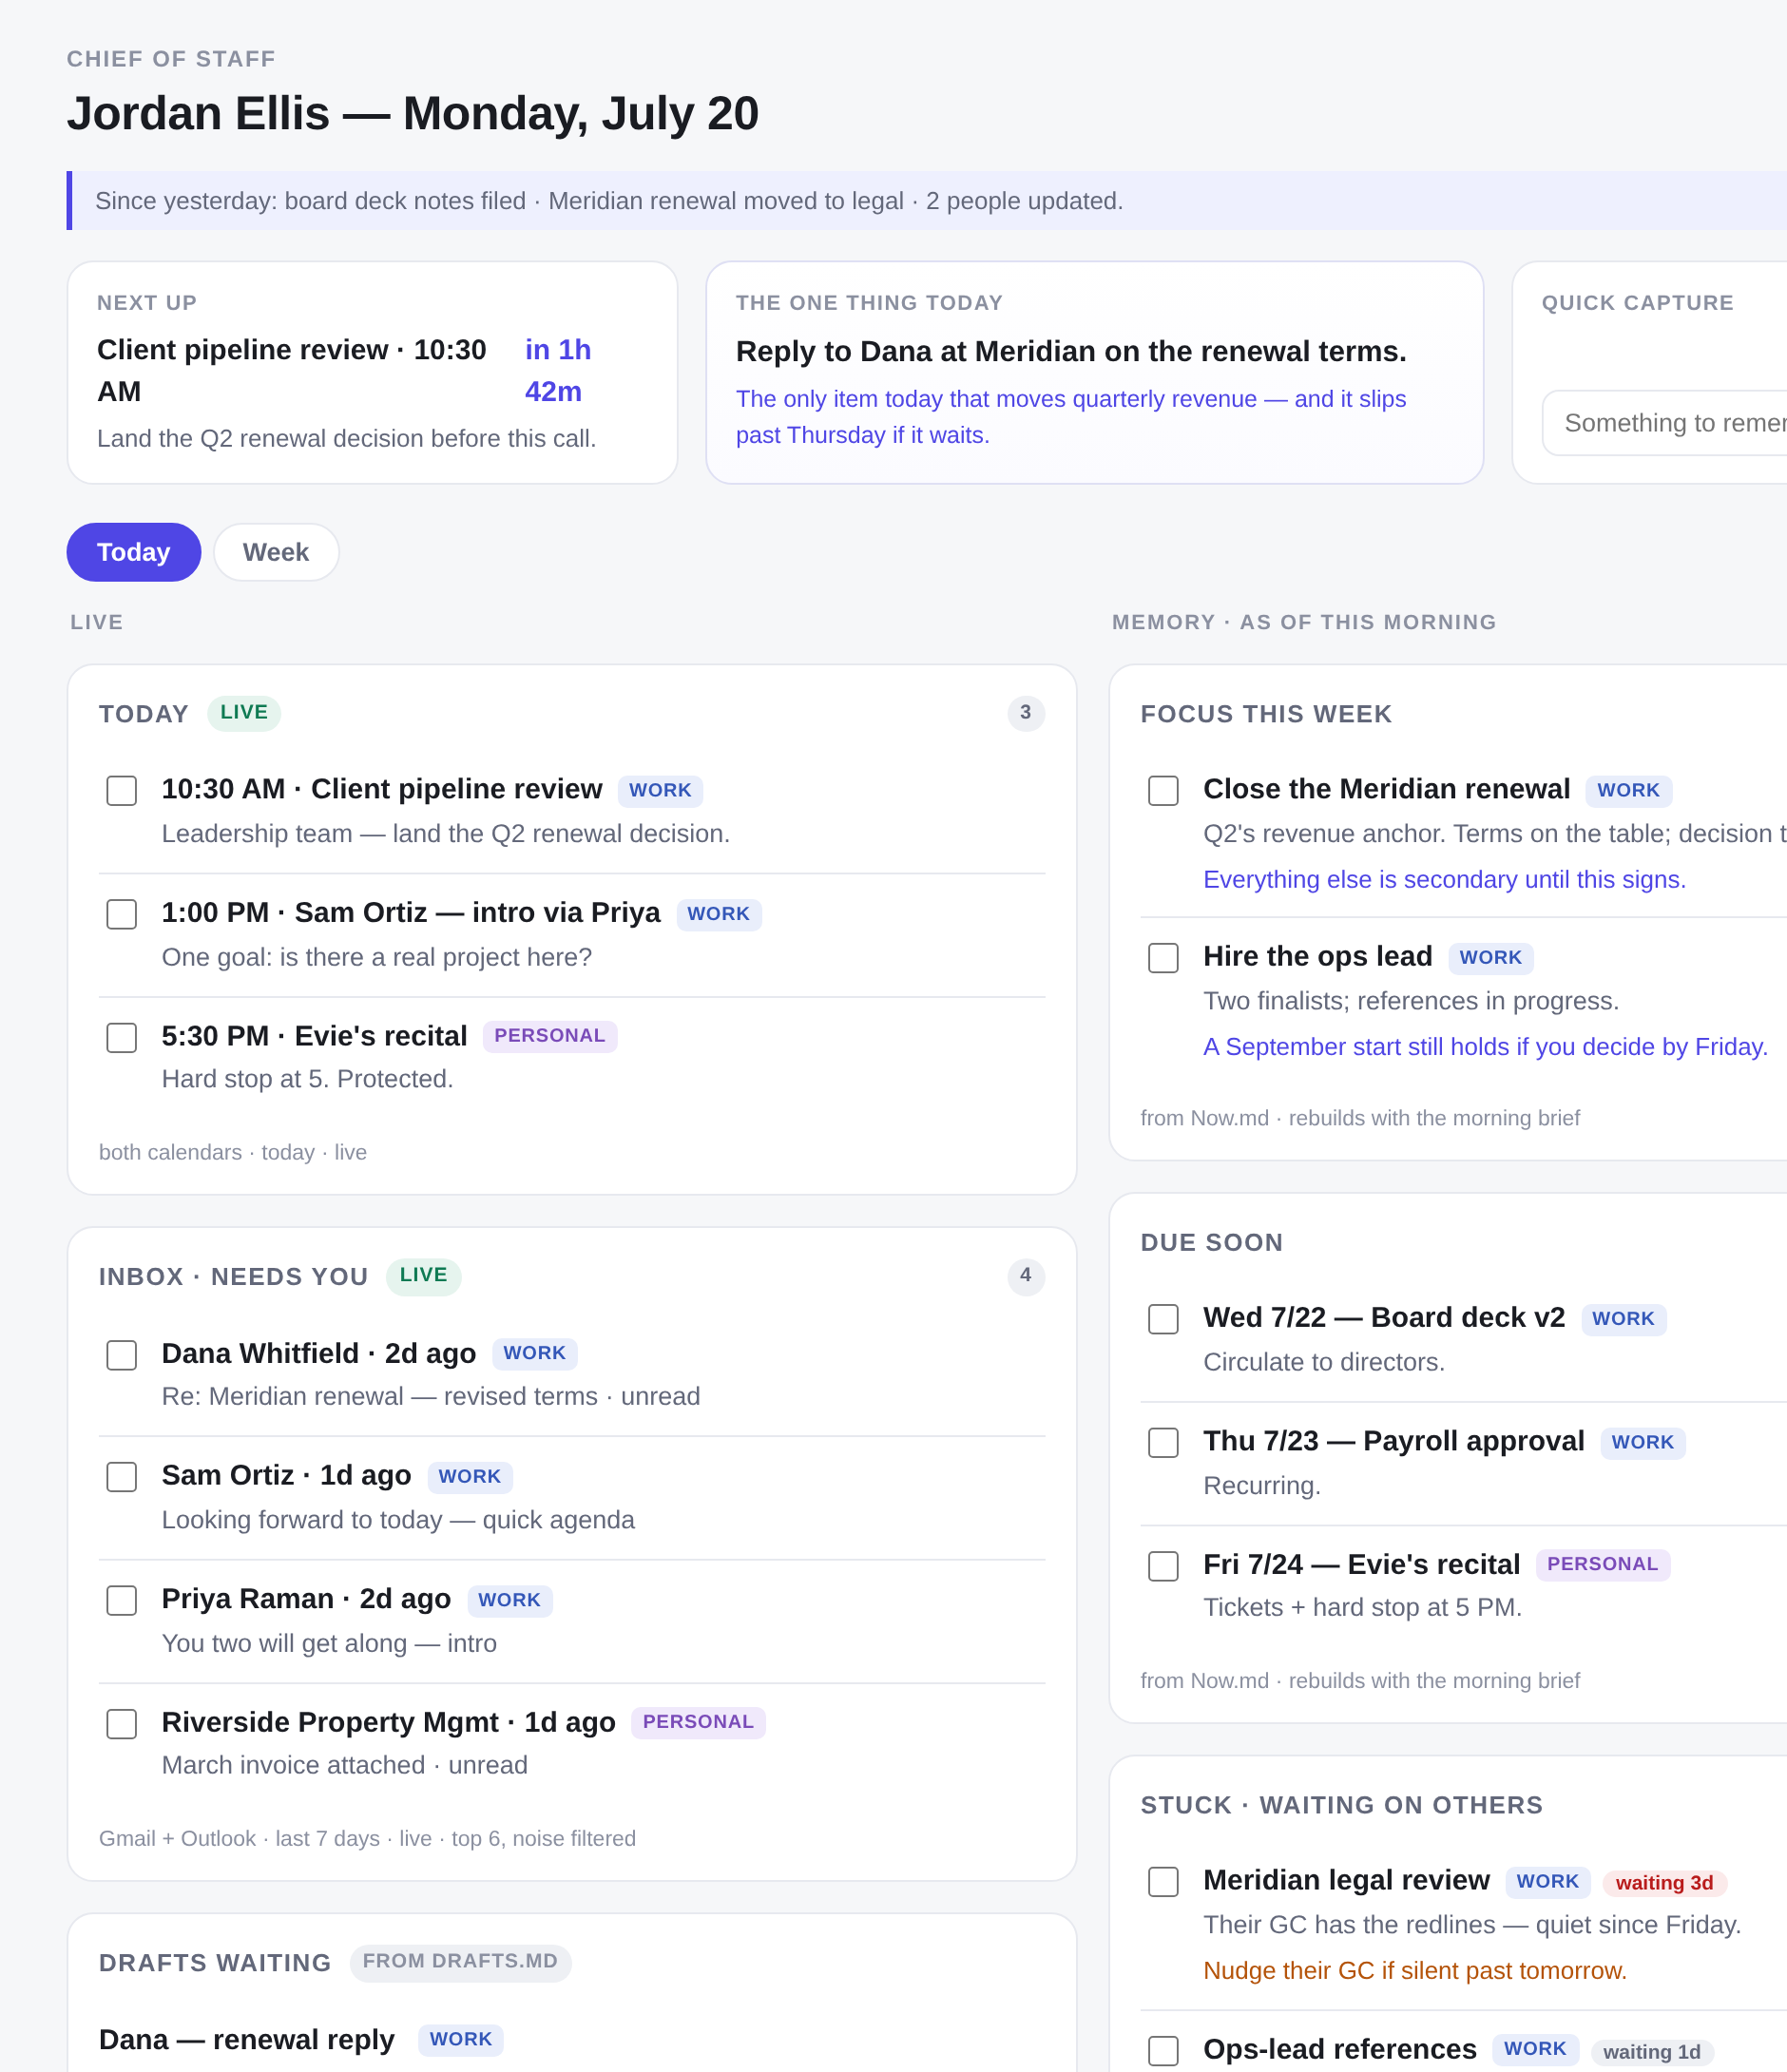The height and width of the screenshot is (2072, 1787).
Task: Open 'You two will get along — intro'
Action: pyautogui.click(x=329, y=1644)
